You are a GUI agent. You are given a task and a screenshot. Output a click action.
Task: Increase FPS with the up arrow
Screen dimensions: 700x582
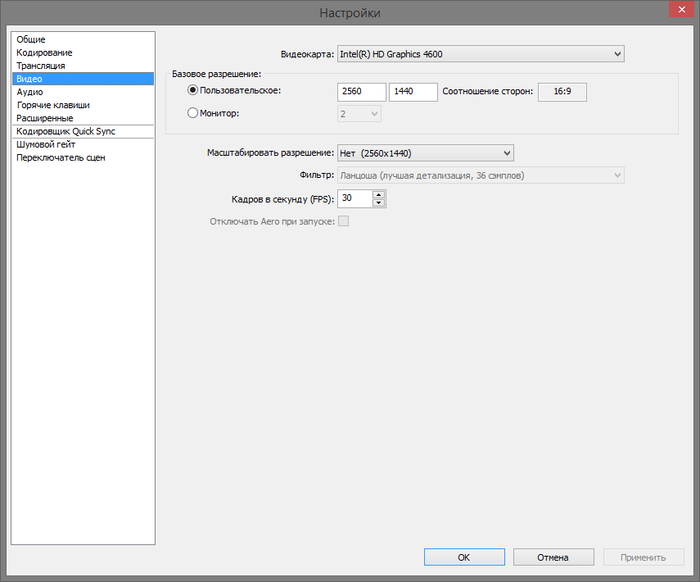click(x=378, y=194)
